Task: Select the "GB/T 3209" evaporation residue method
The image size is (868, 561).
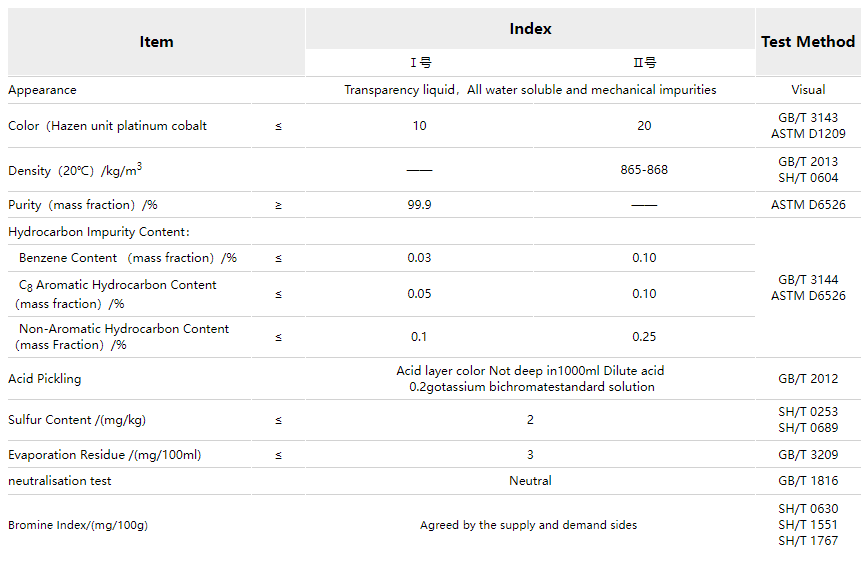Action: coord(808,455)
